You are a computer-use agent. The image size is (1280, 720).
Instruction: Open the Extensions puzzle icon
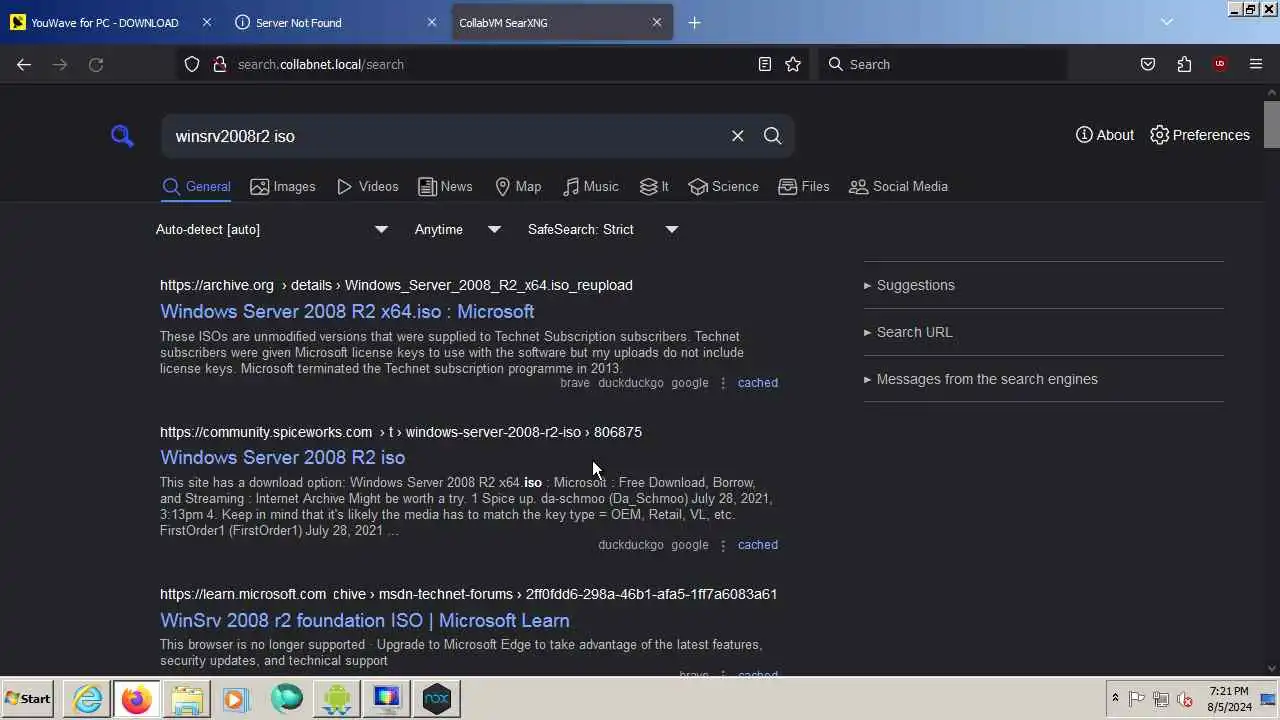click(1184, 64)
